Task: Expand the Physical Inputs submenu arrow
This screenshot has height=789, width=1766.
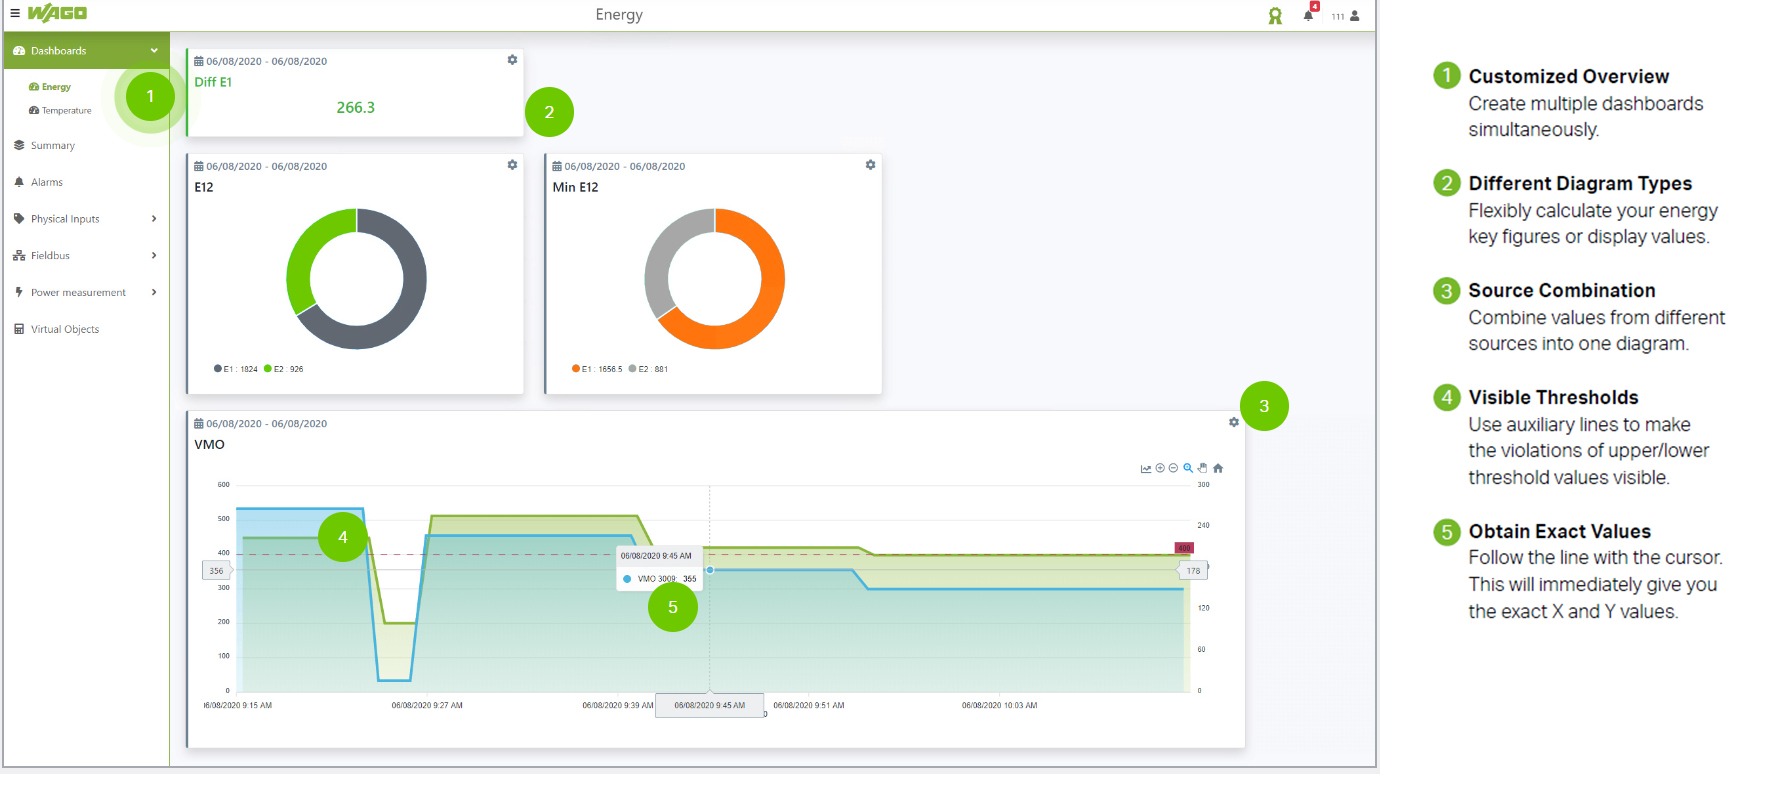Action: tap(154, 218)
